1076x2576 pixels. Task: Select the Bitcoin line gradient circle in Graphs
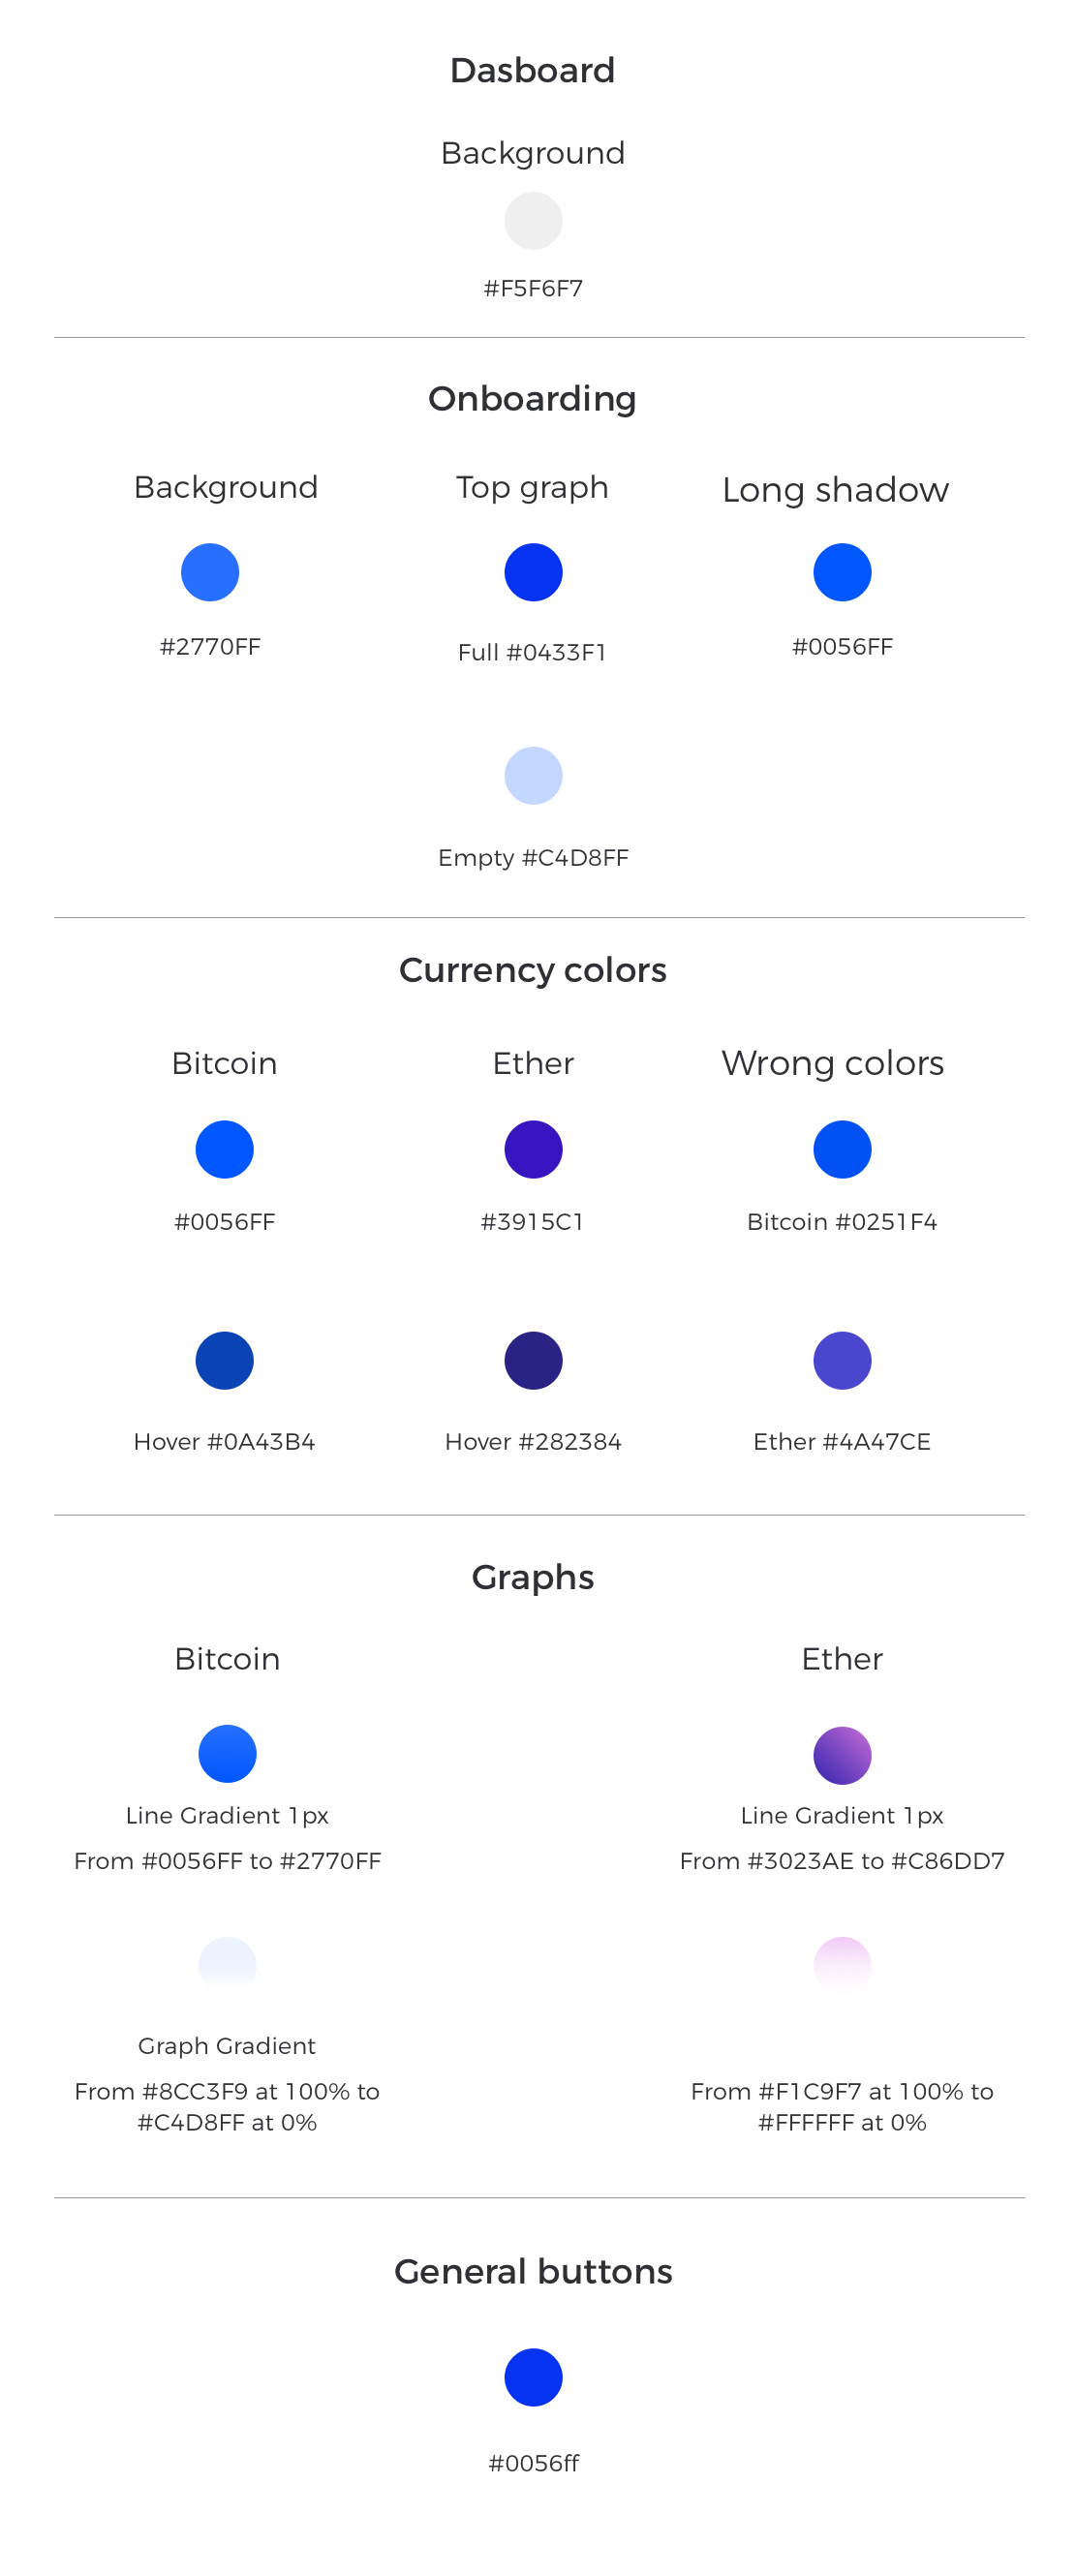227,1754
